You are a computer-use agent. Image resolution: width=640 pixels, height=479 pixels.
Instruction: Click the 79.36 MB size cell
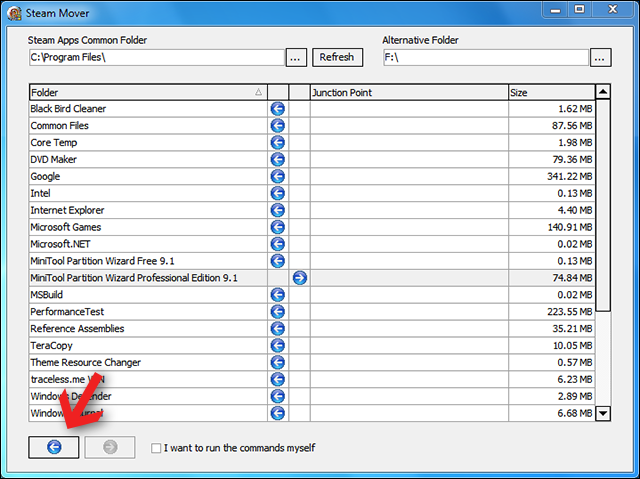(x=552, y=160)
